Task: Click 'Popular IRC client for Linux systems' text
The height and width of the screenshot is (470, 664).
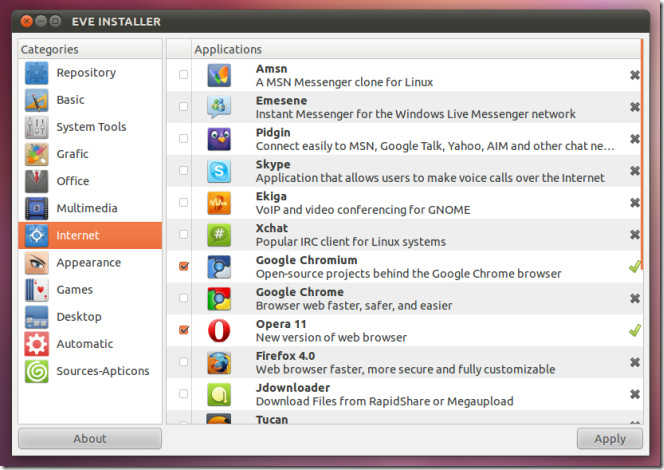Action: click(x=351, y=242)
